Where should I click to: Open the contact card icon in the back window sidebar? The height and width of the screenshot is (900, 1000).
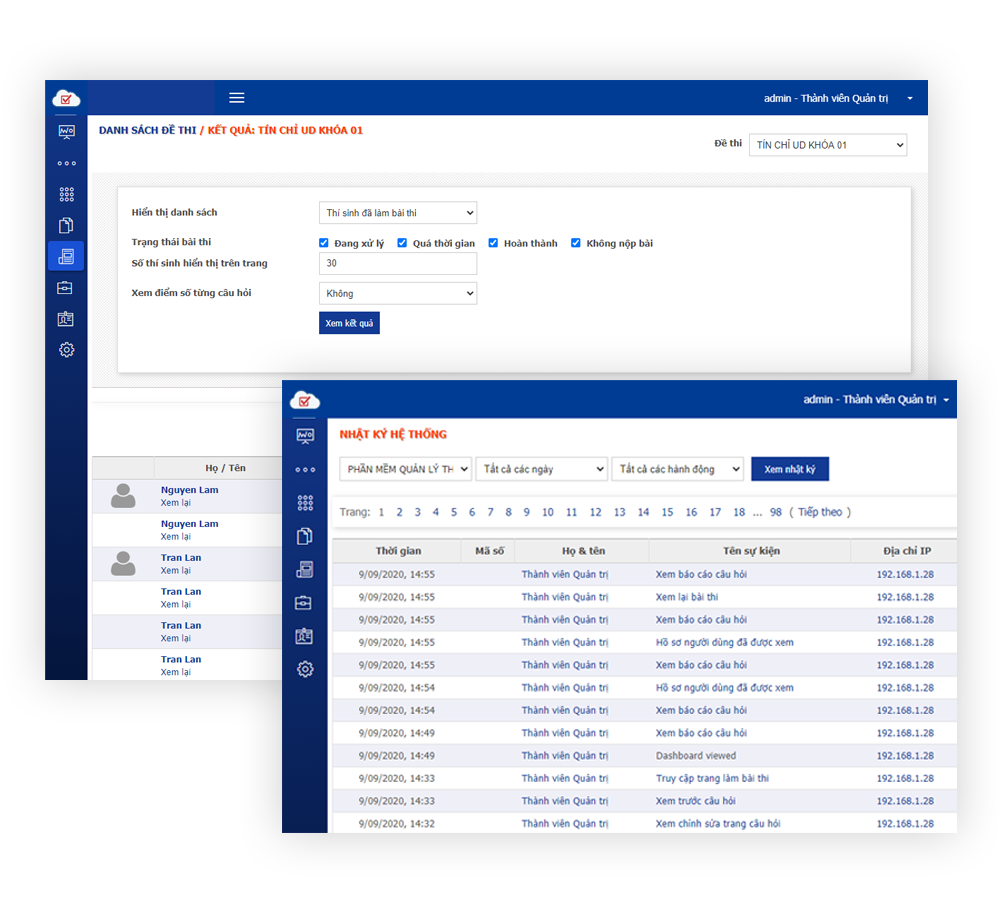(x=65, y=319)
